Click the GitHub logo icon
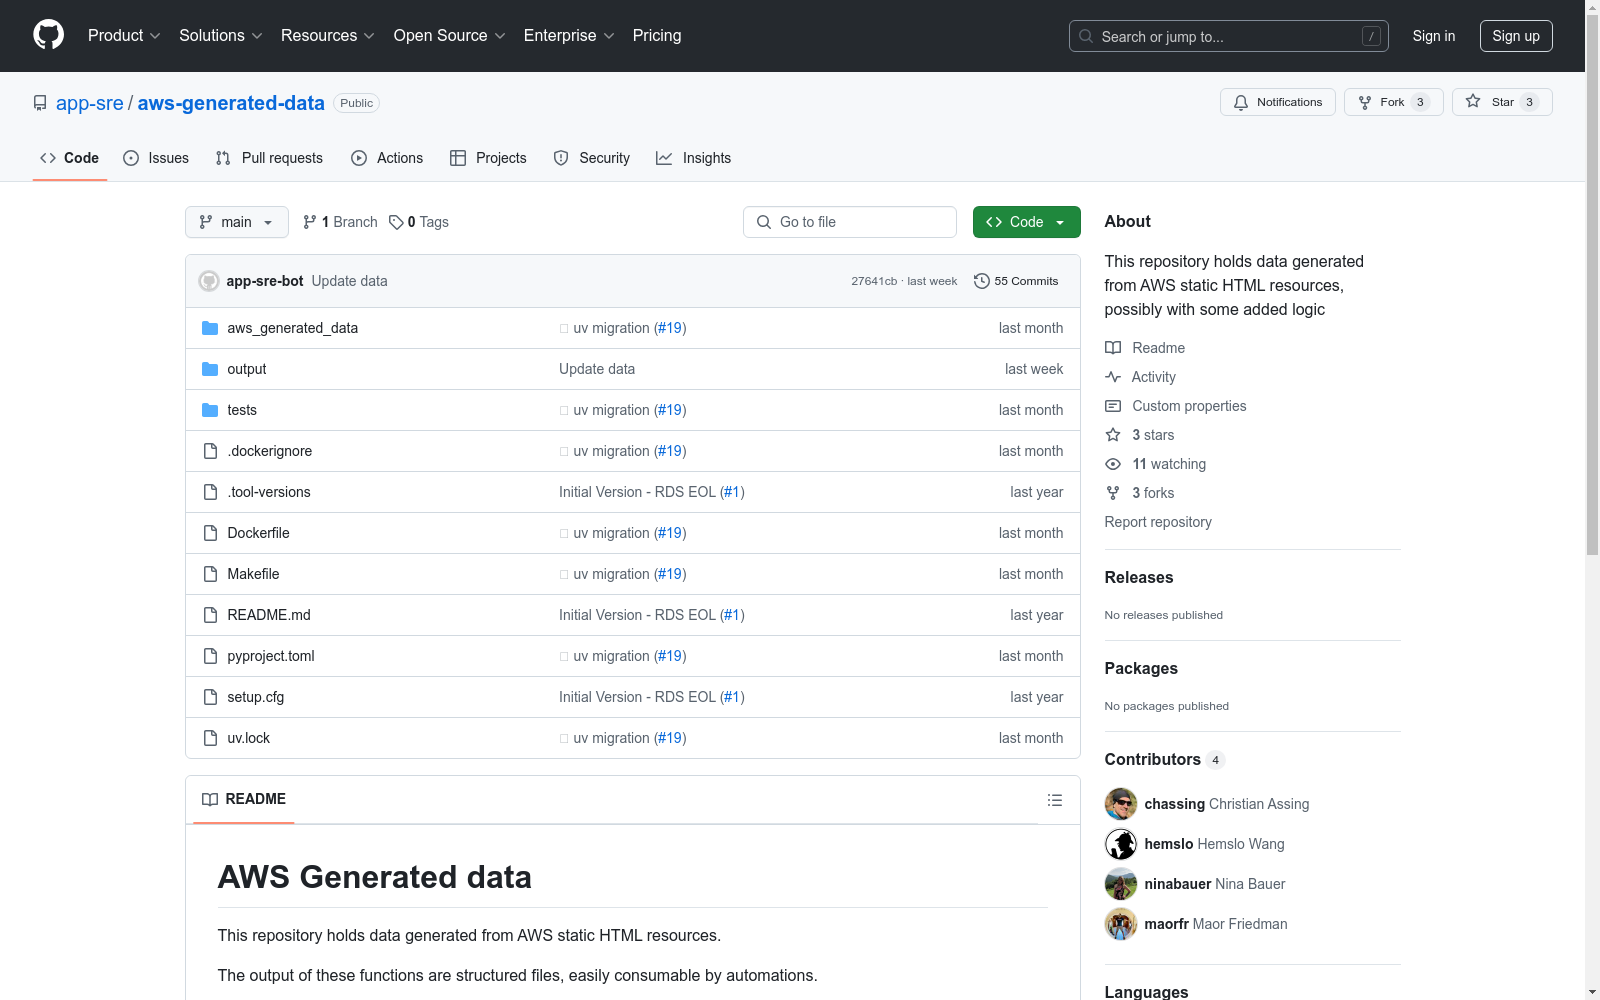Screen dimensions: 1600x1000 tap(48, 35)
